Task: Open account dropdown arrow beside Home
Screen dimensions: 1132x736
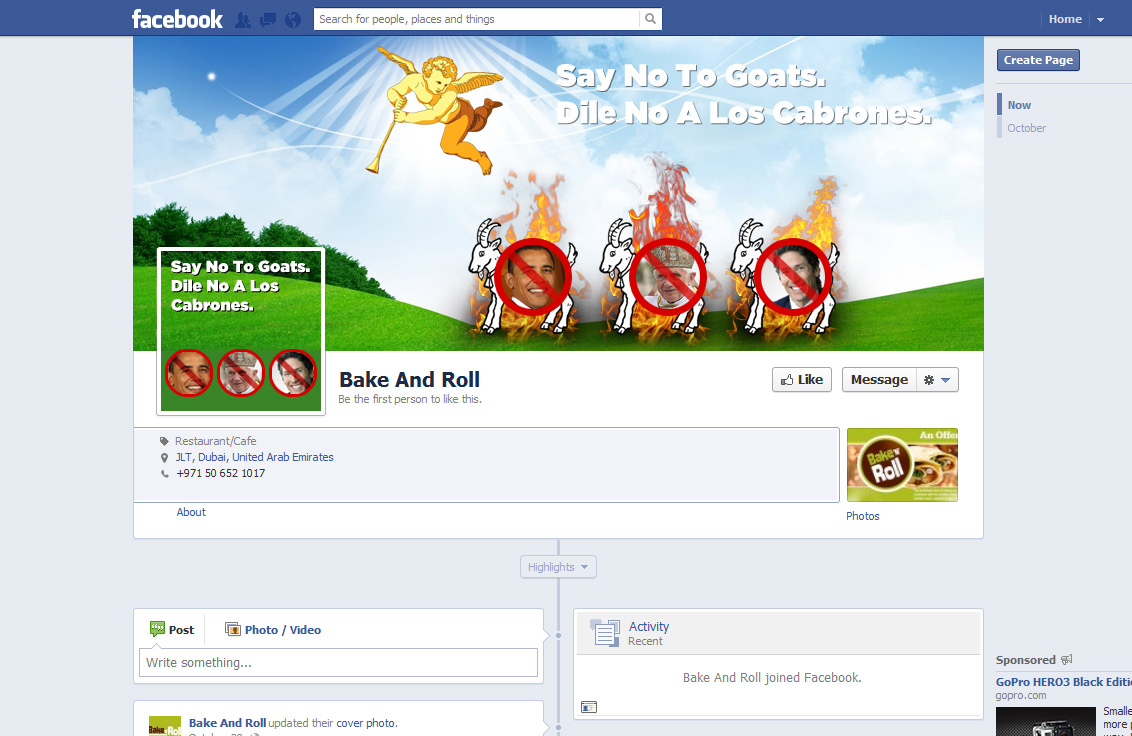Action: click(1100, 20)
